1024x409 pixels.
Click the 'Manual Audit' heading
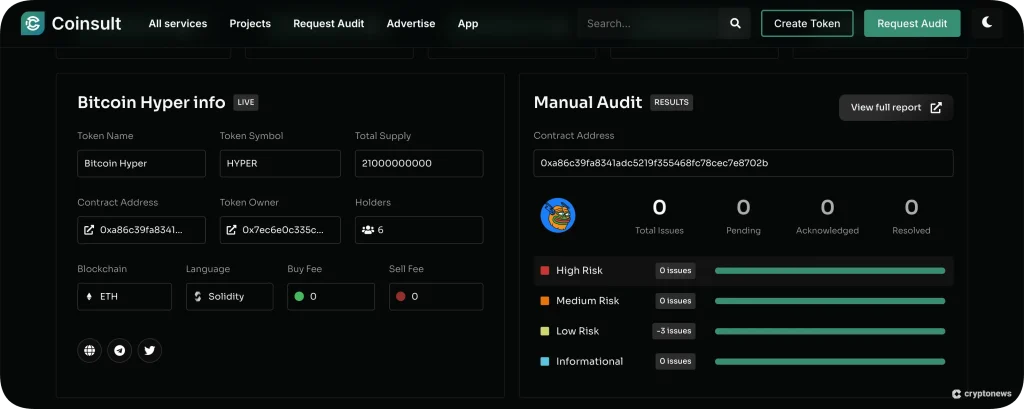(588, 103)
